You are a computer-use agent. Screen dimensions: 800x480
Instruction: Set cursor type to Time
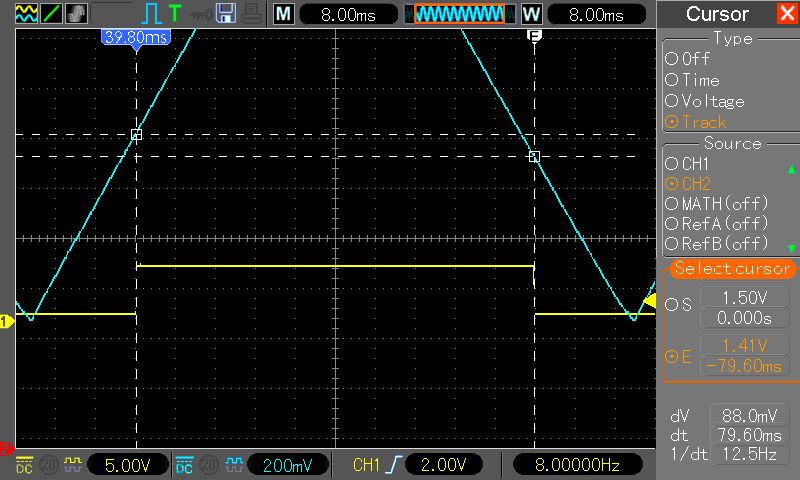point(692,80)
